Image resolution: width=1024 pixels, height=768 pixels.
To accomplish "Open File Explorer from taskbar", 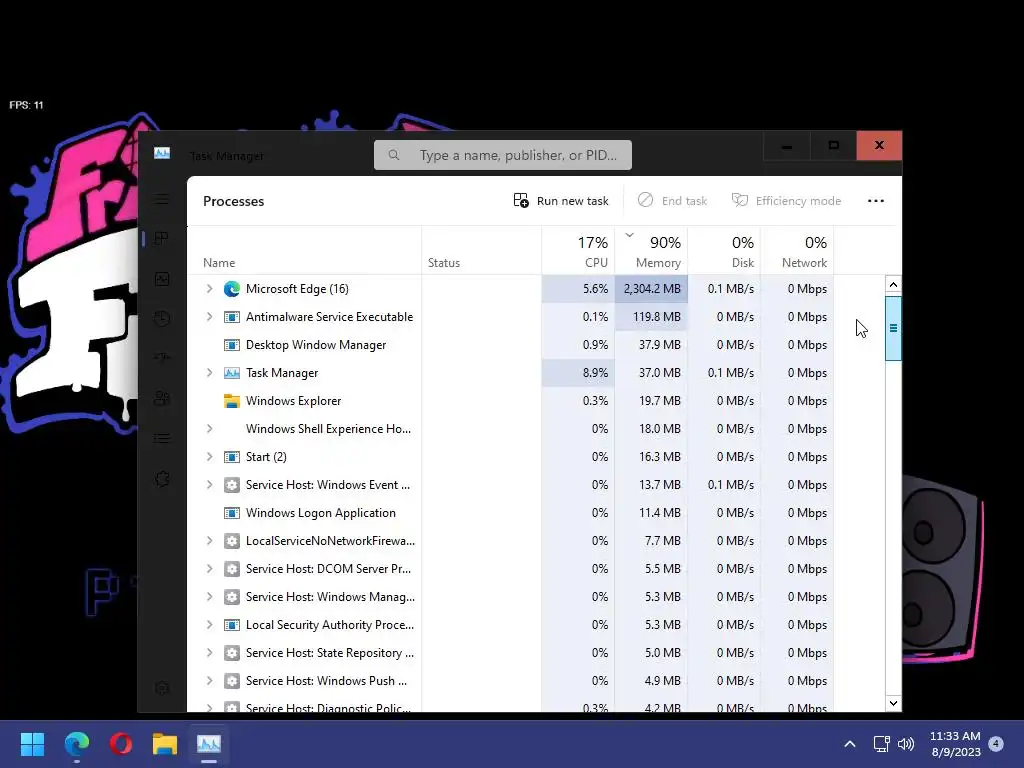I will (165, 743).
